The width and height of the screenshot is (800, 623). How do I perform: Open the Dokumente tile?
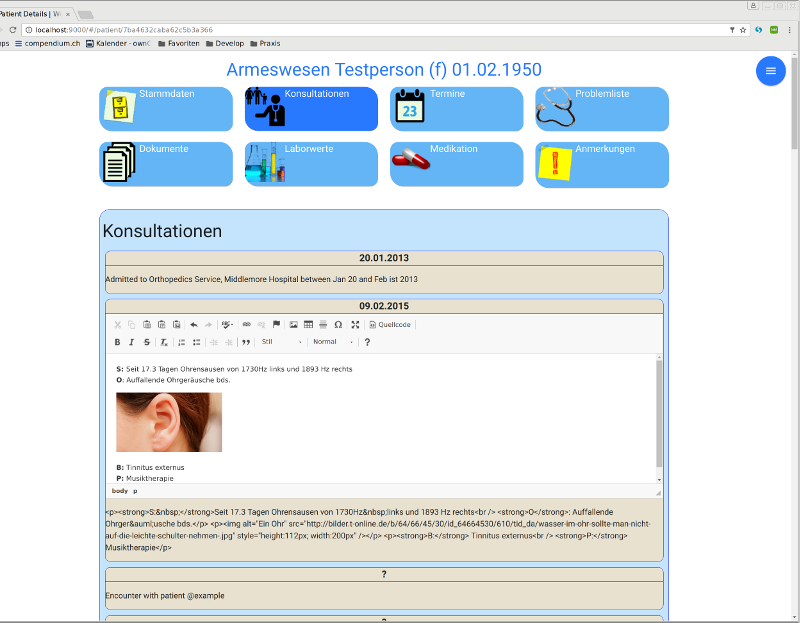166,164
